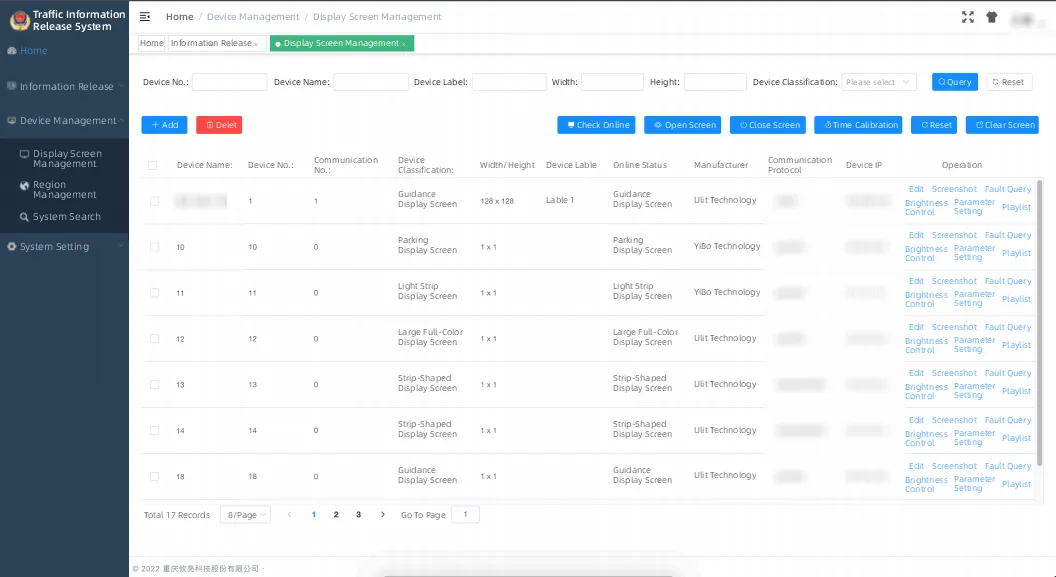Screen dimensions: 1056x577
Task: Select all rows with header checkbox
Action: pos(153,165)
